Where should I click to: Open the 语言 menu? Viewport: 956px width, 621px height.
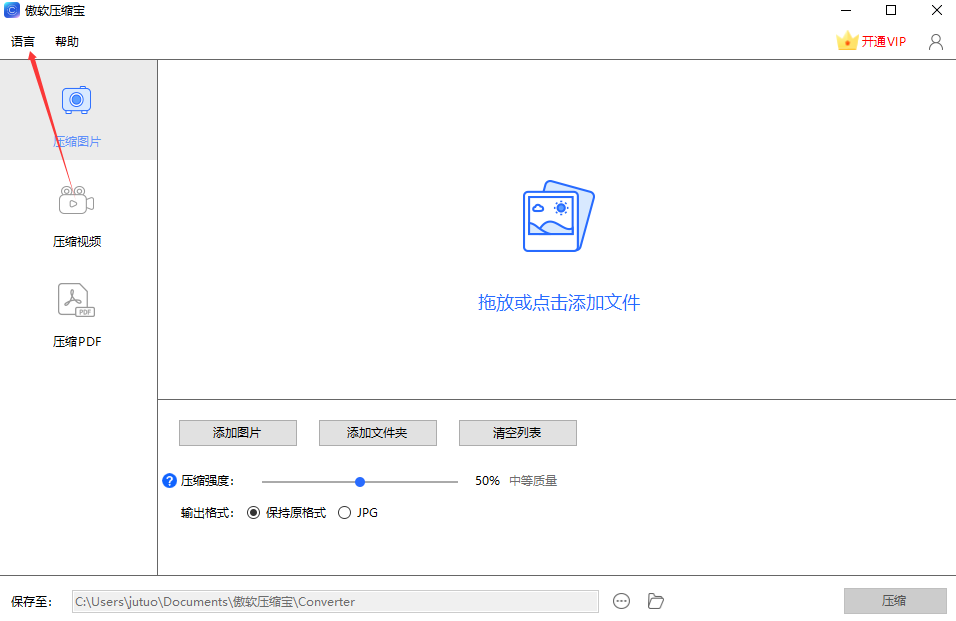(23, 41)
